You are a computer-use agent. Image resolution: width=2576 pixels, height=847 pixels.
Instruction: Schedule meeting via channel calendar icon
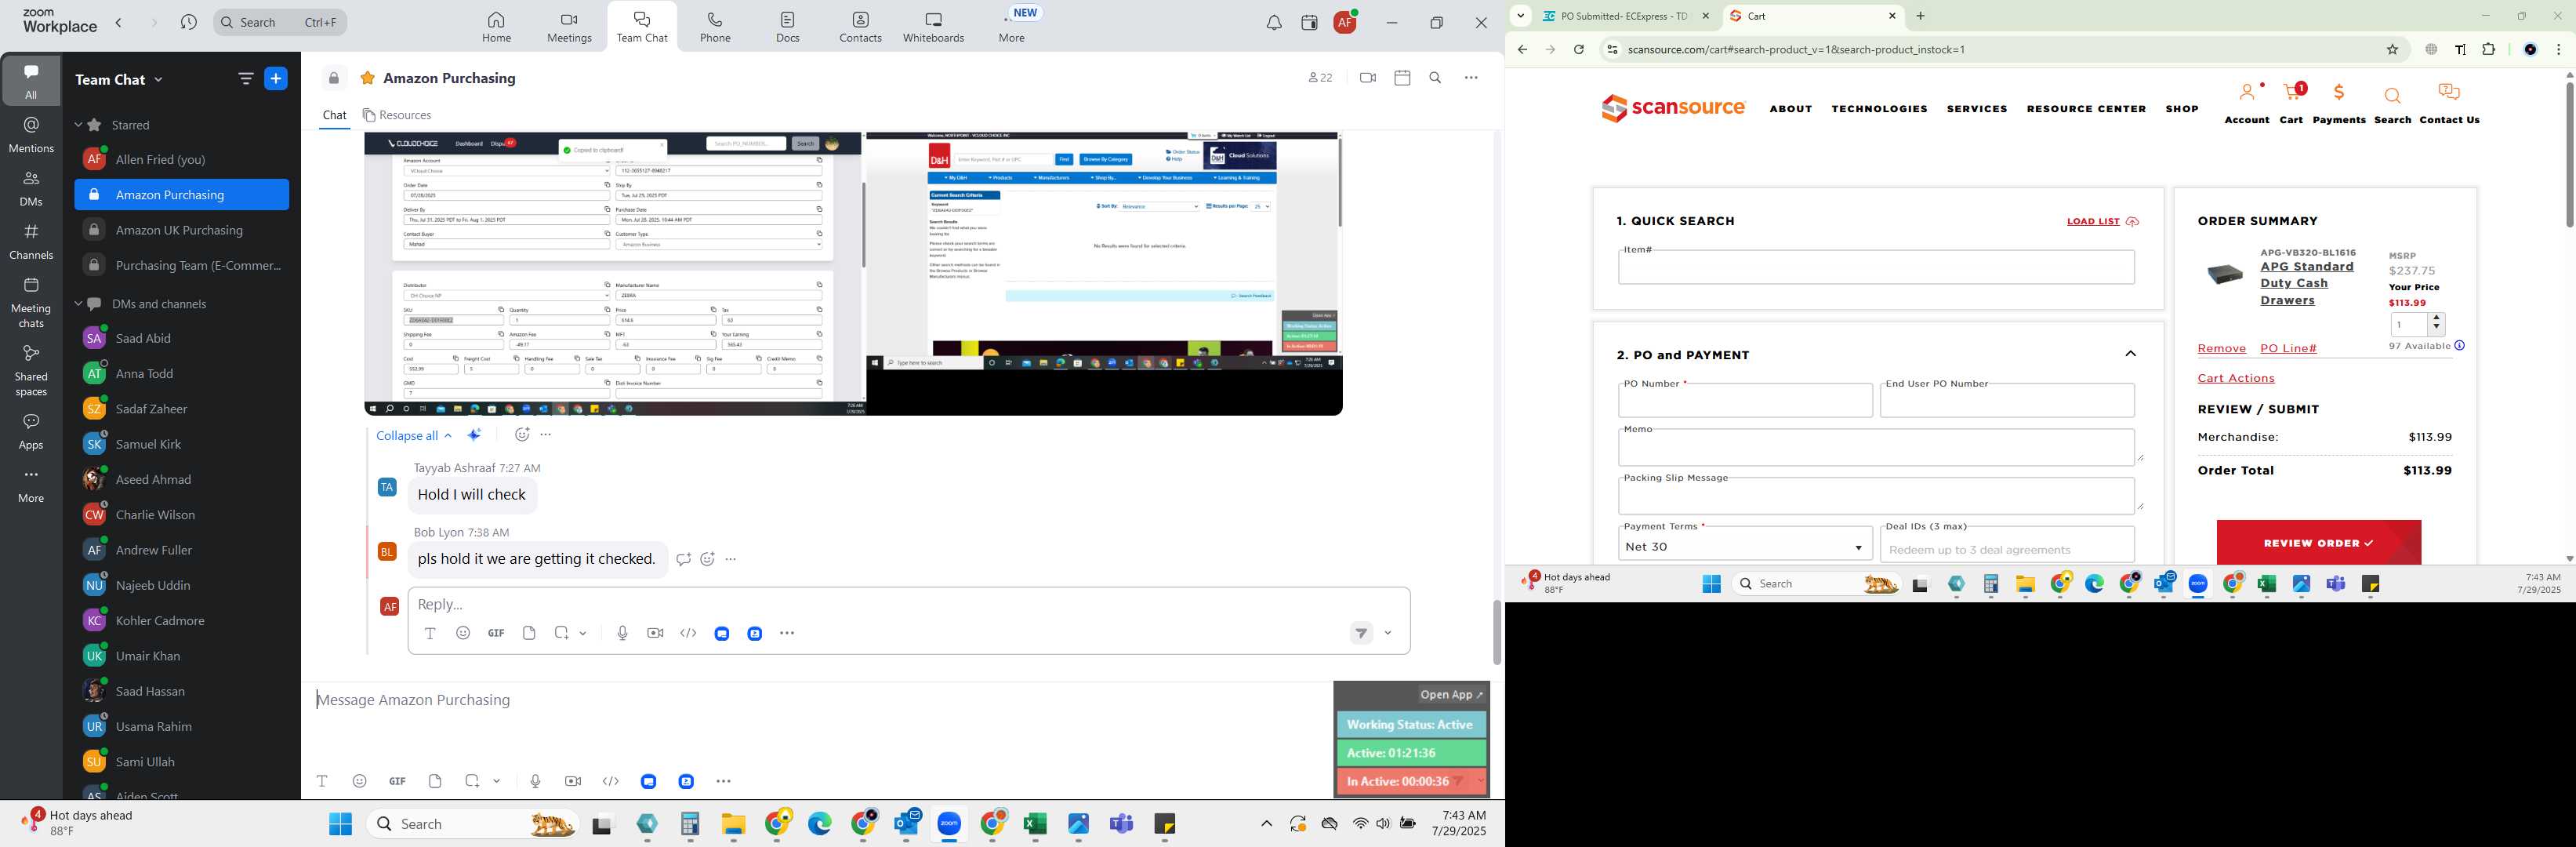(x=1402, y=78)
